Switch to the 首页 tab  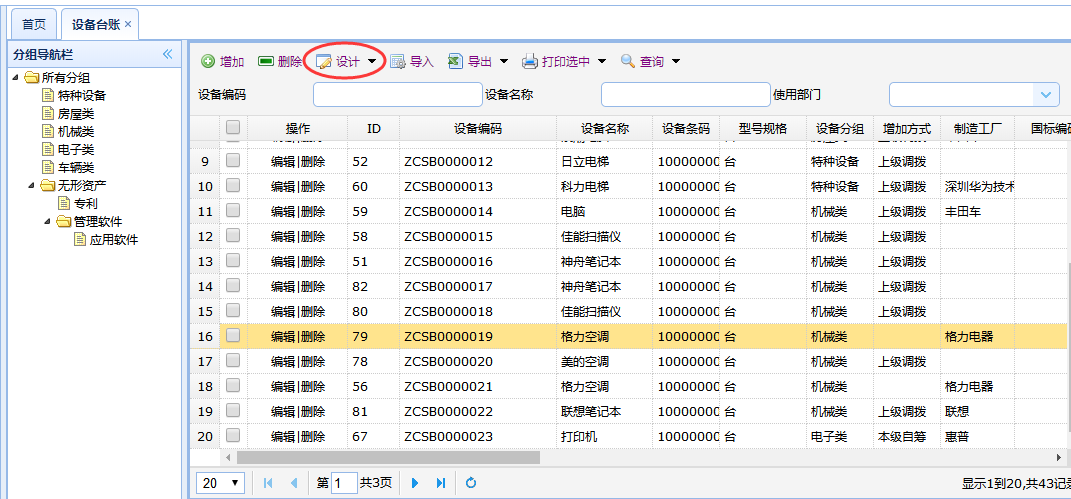click(34, 23)
